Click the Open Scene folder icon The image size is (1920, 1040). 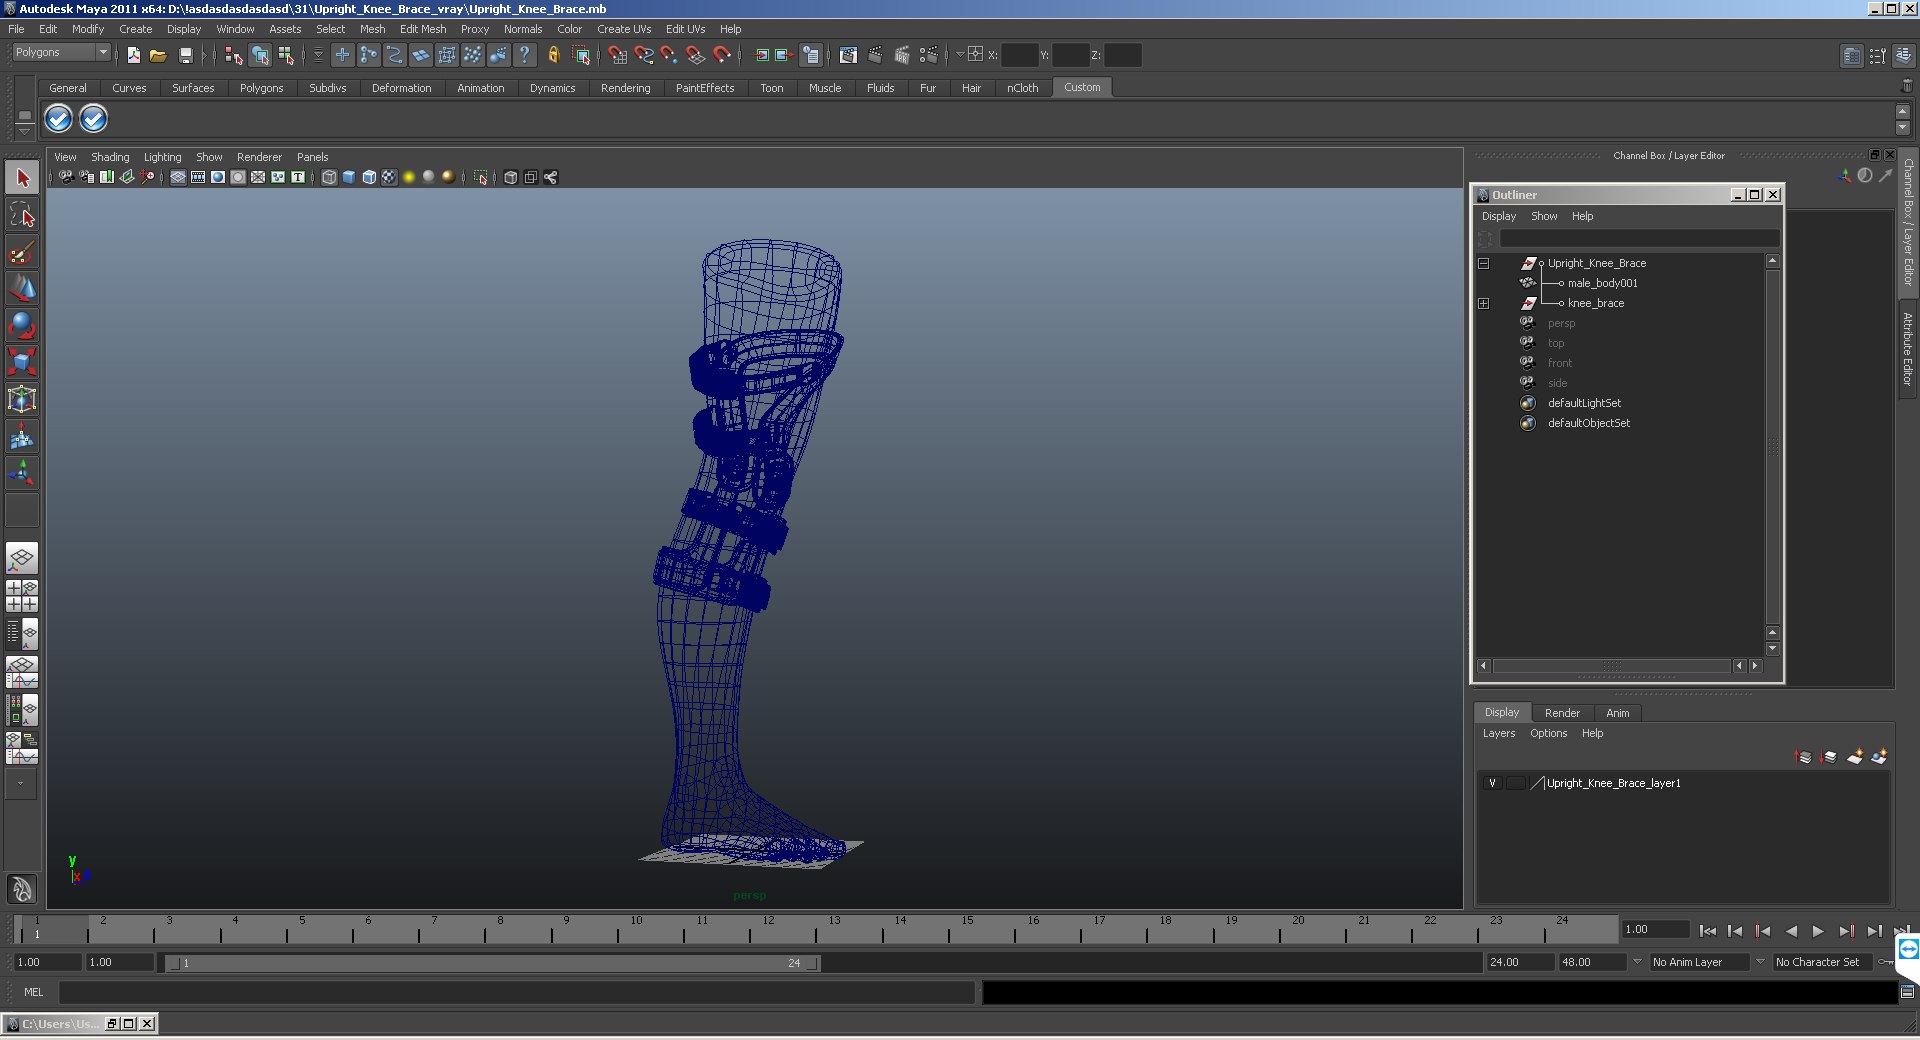pyautogui.click(x=158, y=55)
